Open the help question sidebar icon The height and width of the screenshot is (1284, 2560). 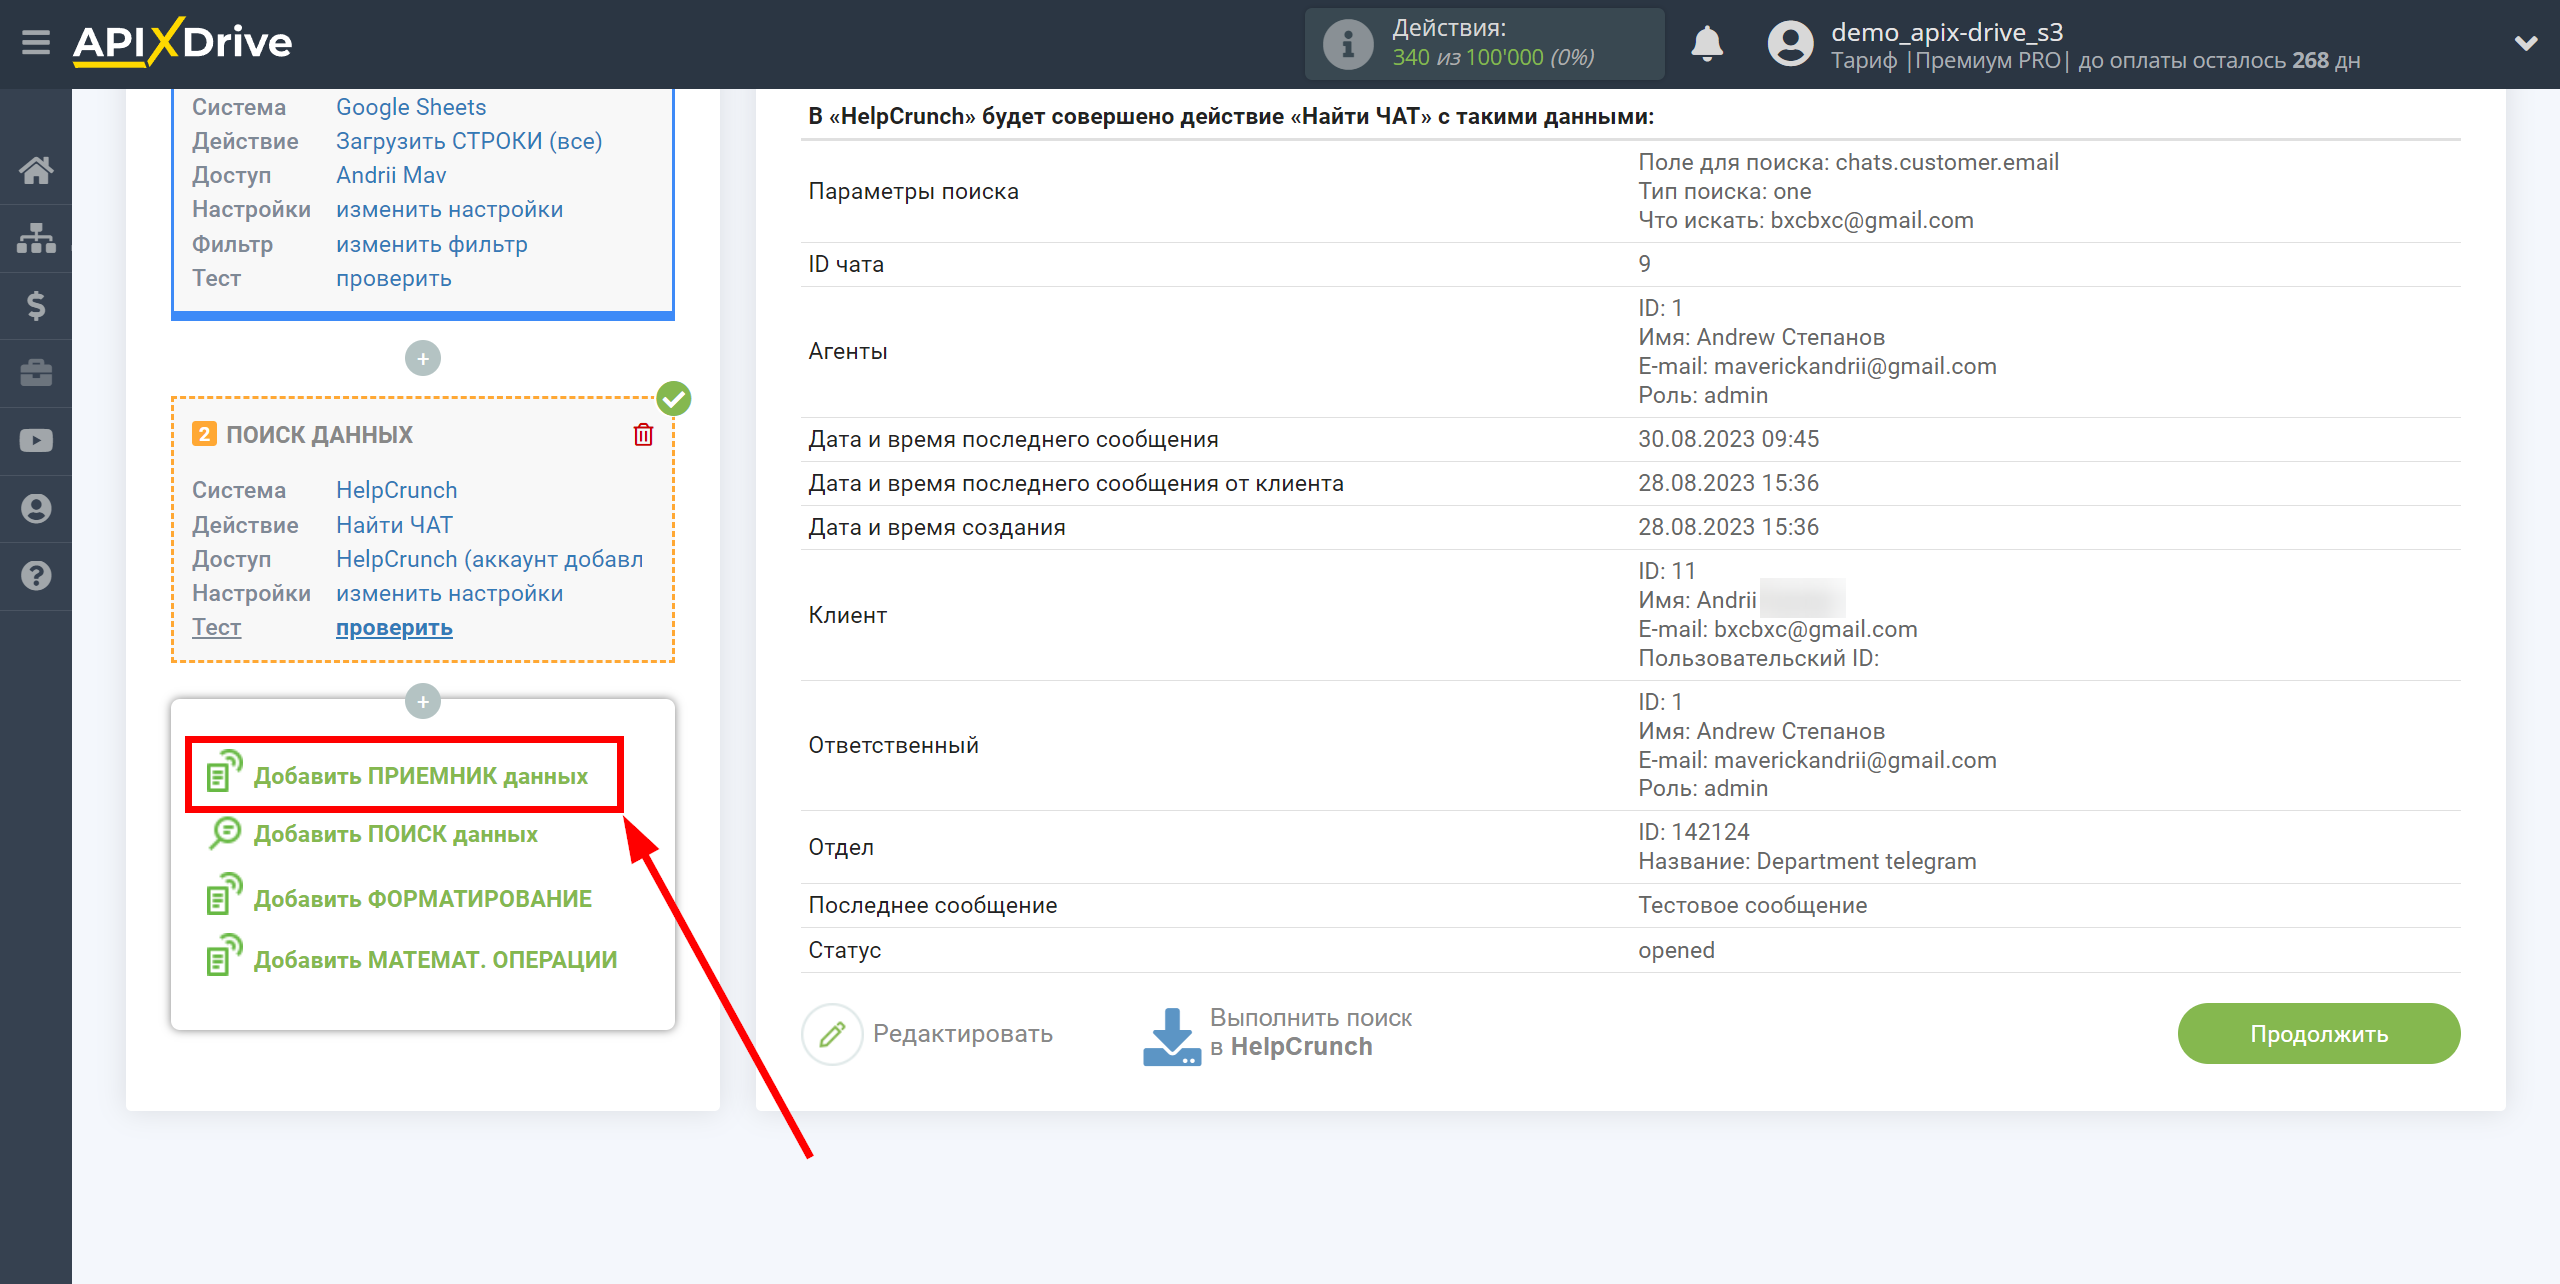click(x=36, y=576)
